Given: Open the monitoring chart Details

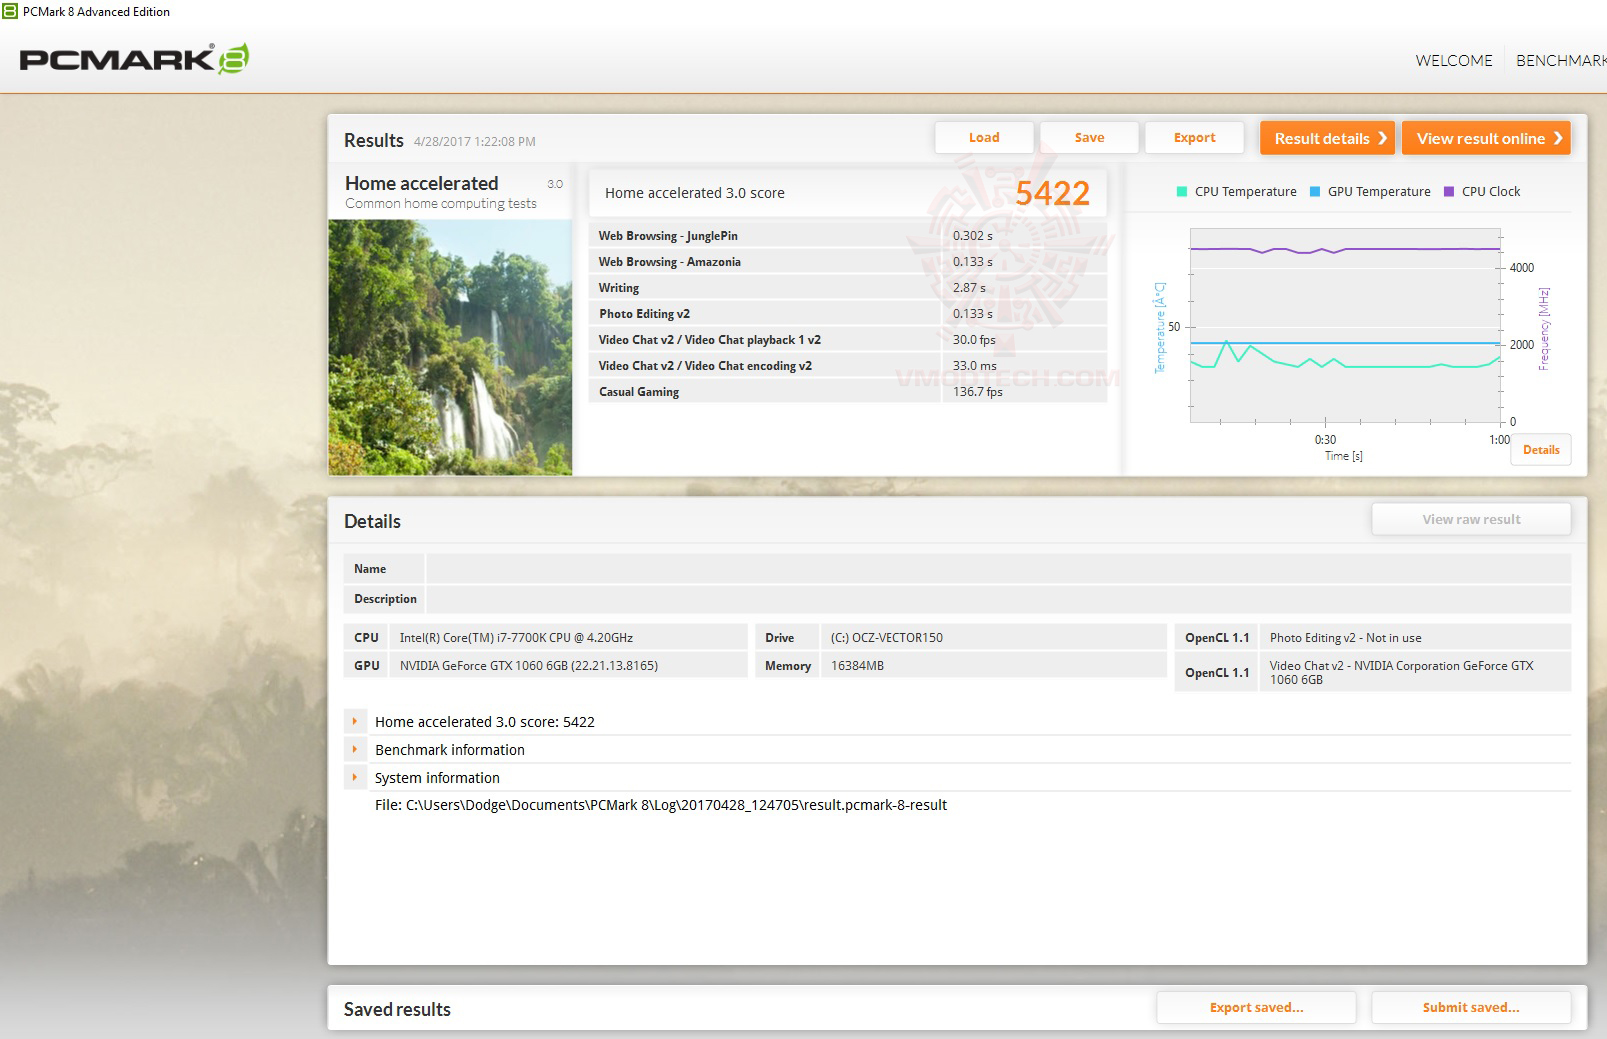Looking at the screenshot, I should 1541,450.
